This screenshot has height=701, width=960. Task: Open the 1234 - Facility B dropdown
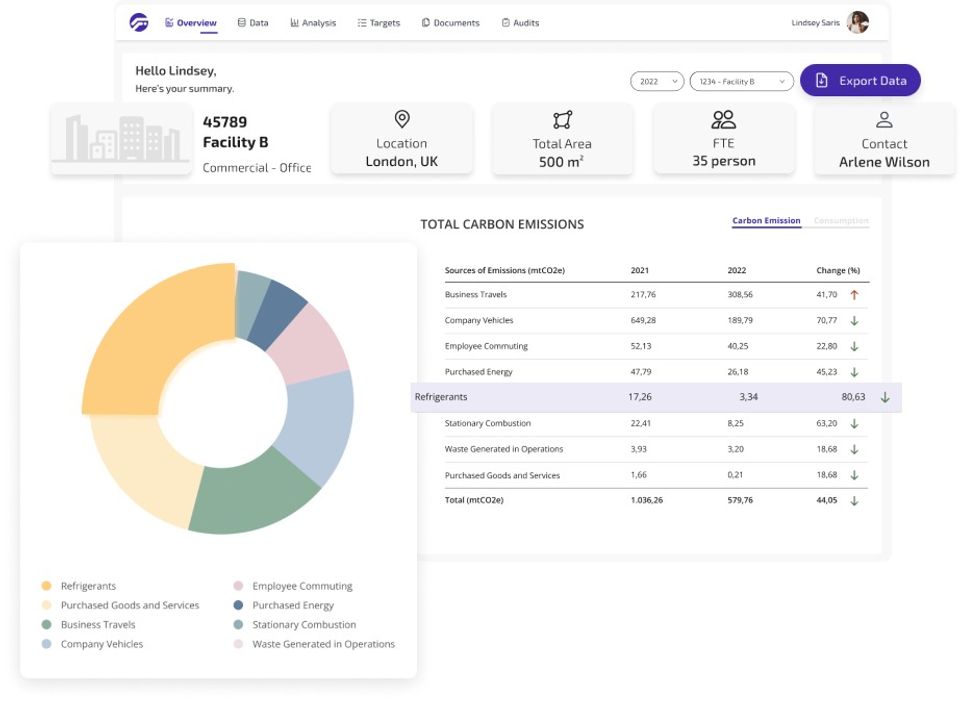[x=741, y=81]
